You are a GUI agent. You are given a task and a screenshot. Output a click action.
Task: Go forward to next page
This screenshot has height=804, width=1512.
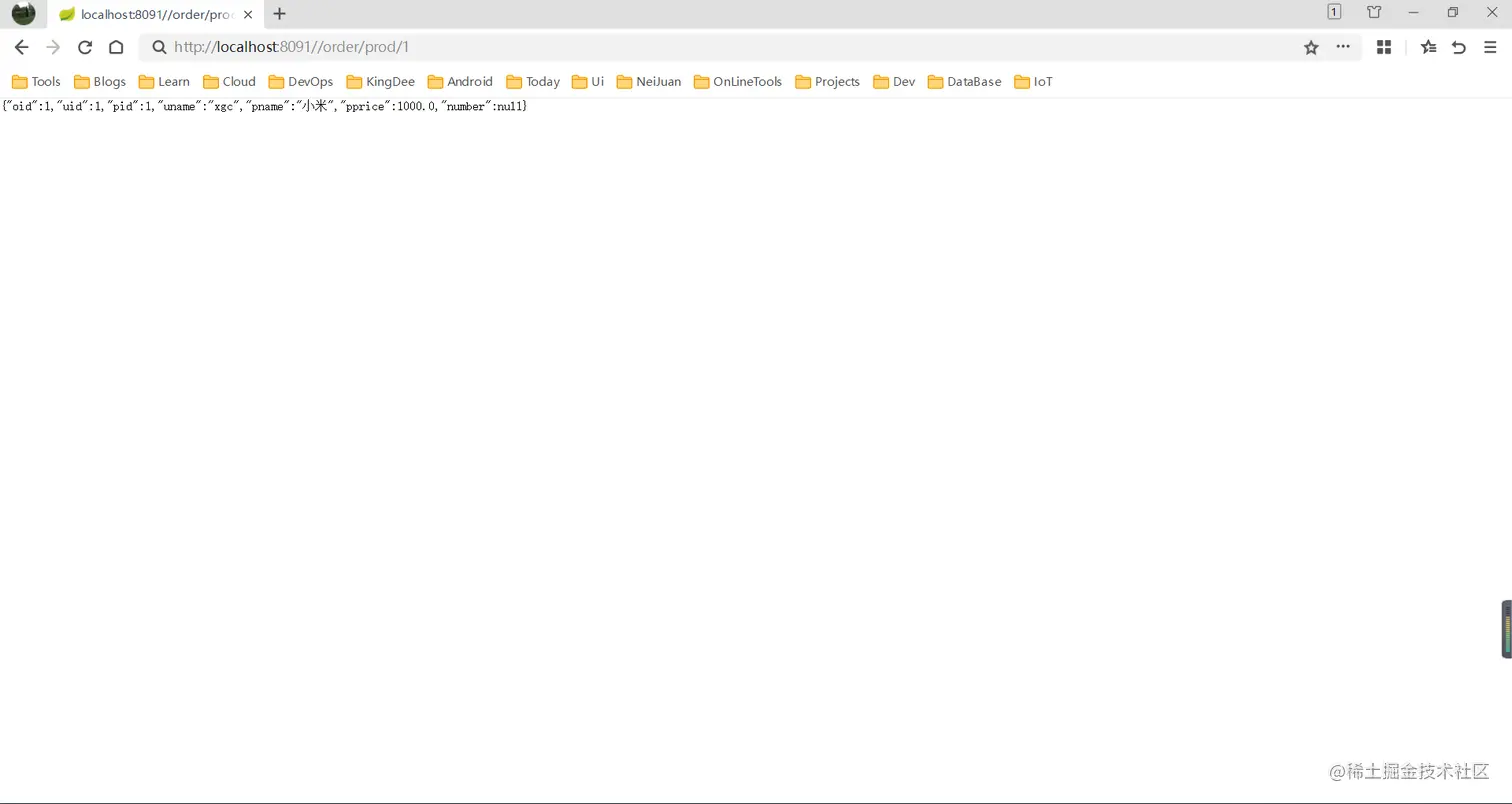(53, 47)
